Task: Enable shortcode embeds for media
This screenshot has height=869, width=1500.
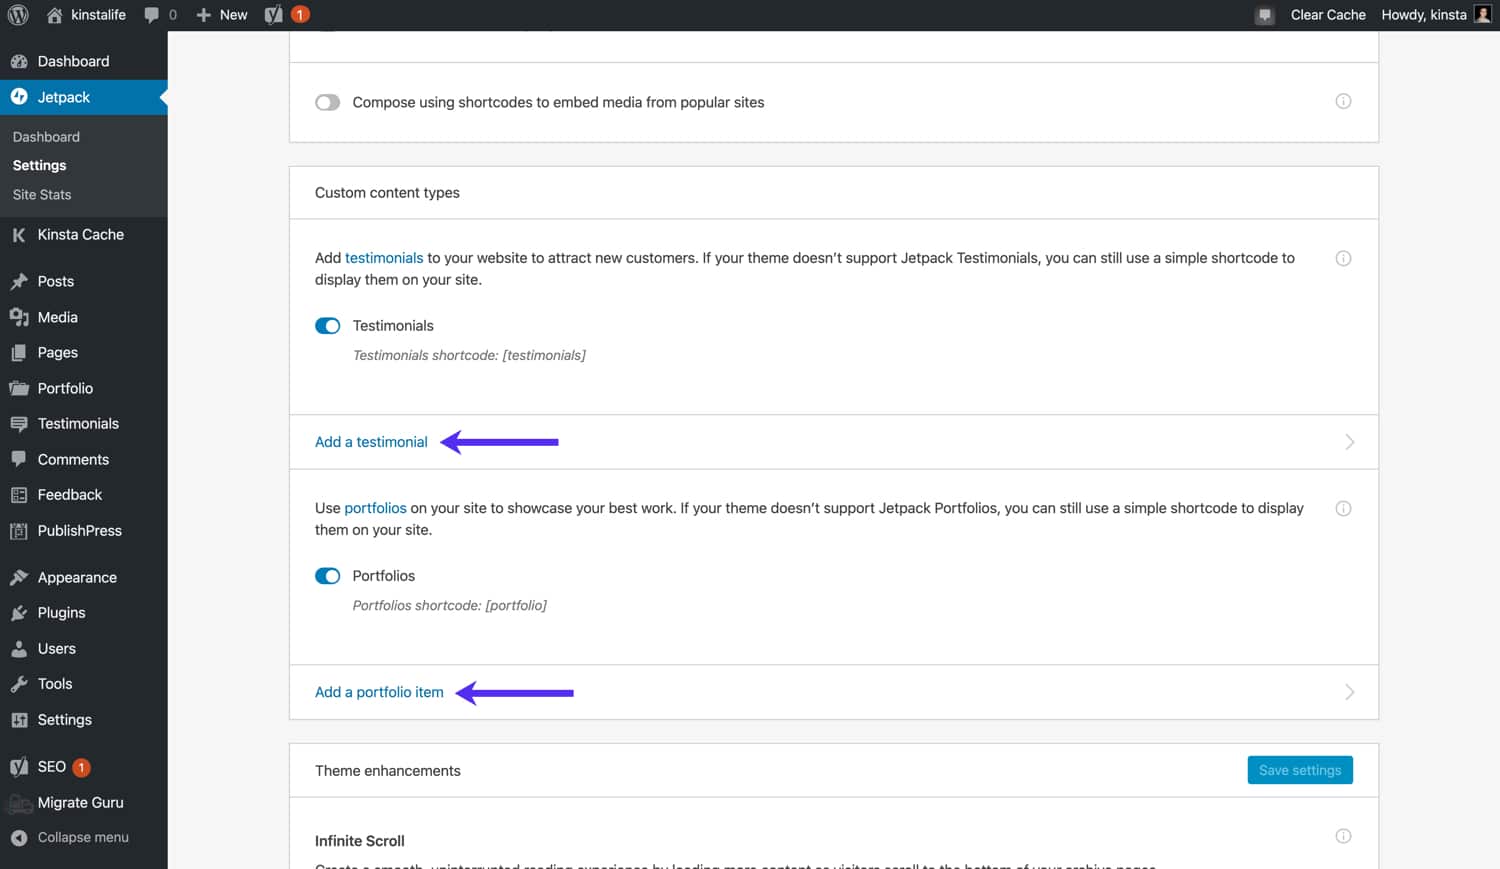Action: [x=327, y=102]
